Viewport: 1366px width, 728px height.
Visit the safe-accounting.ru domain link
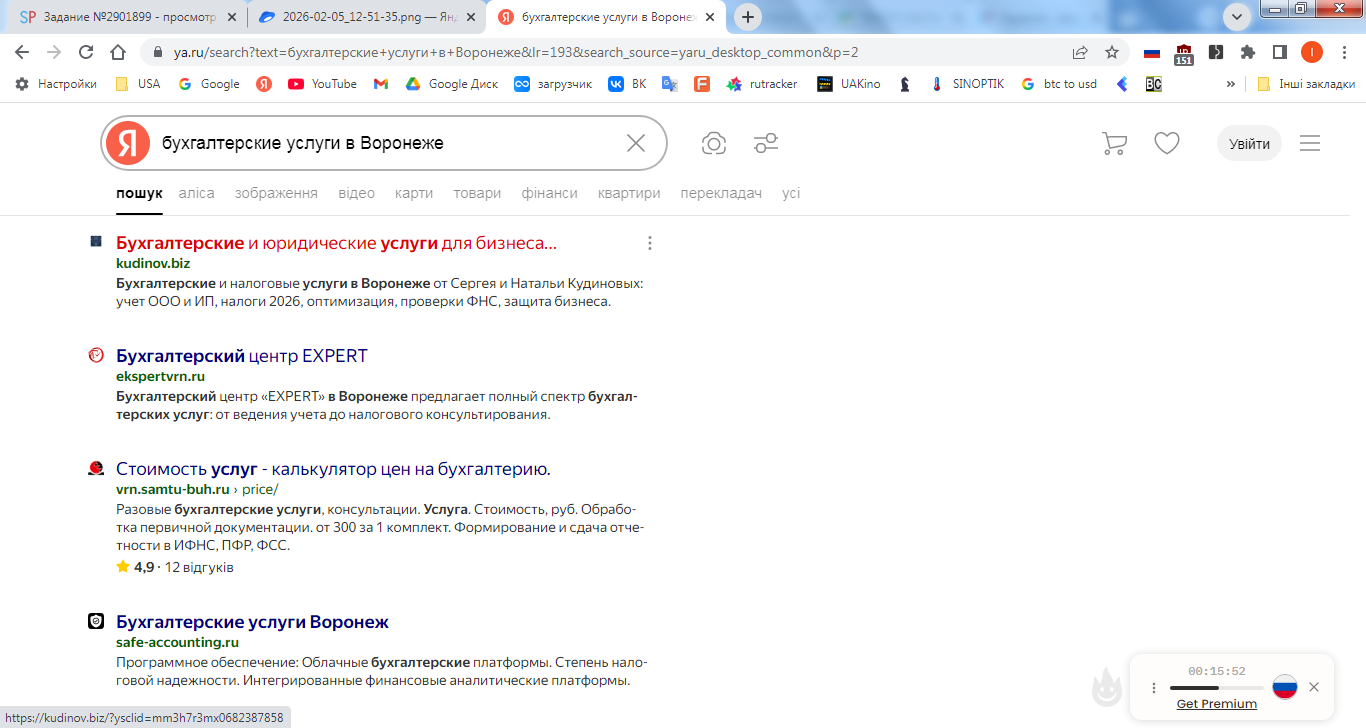(x=177, y=642)
